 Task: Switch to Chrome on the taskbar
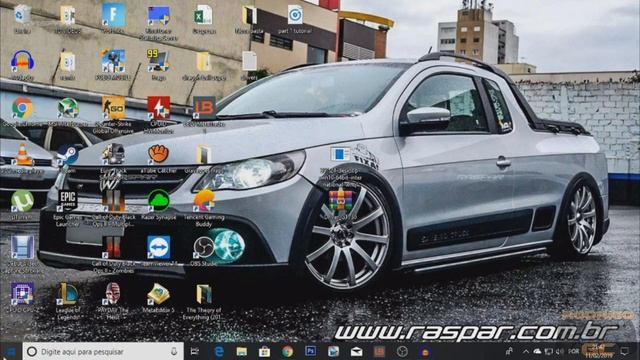point(287,351)
